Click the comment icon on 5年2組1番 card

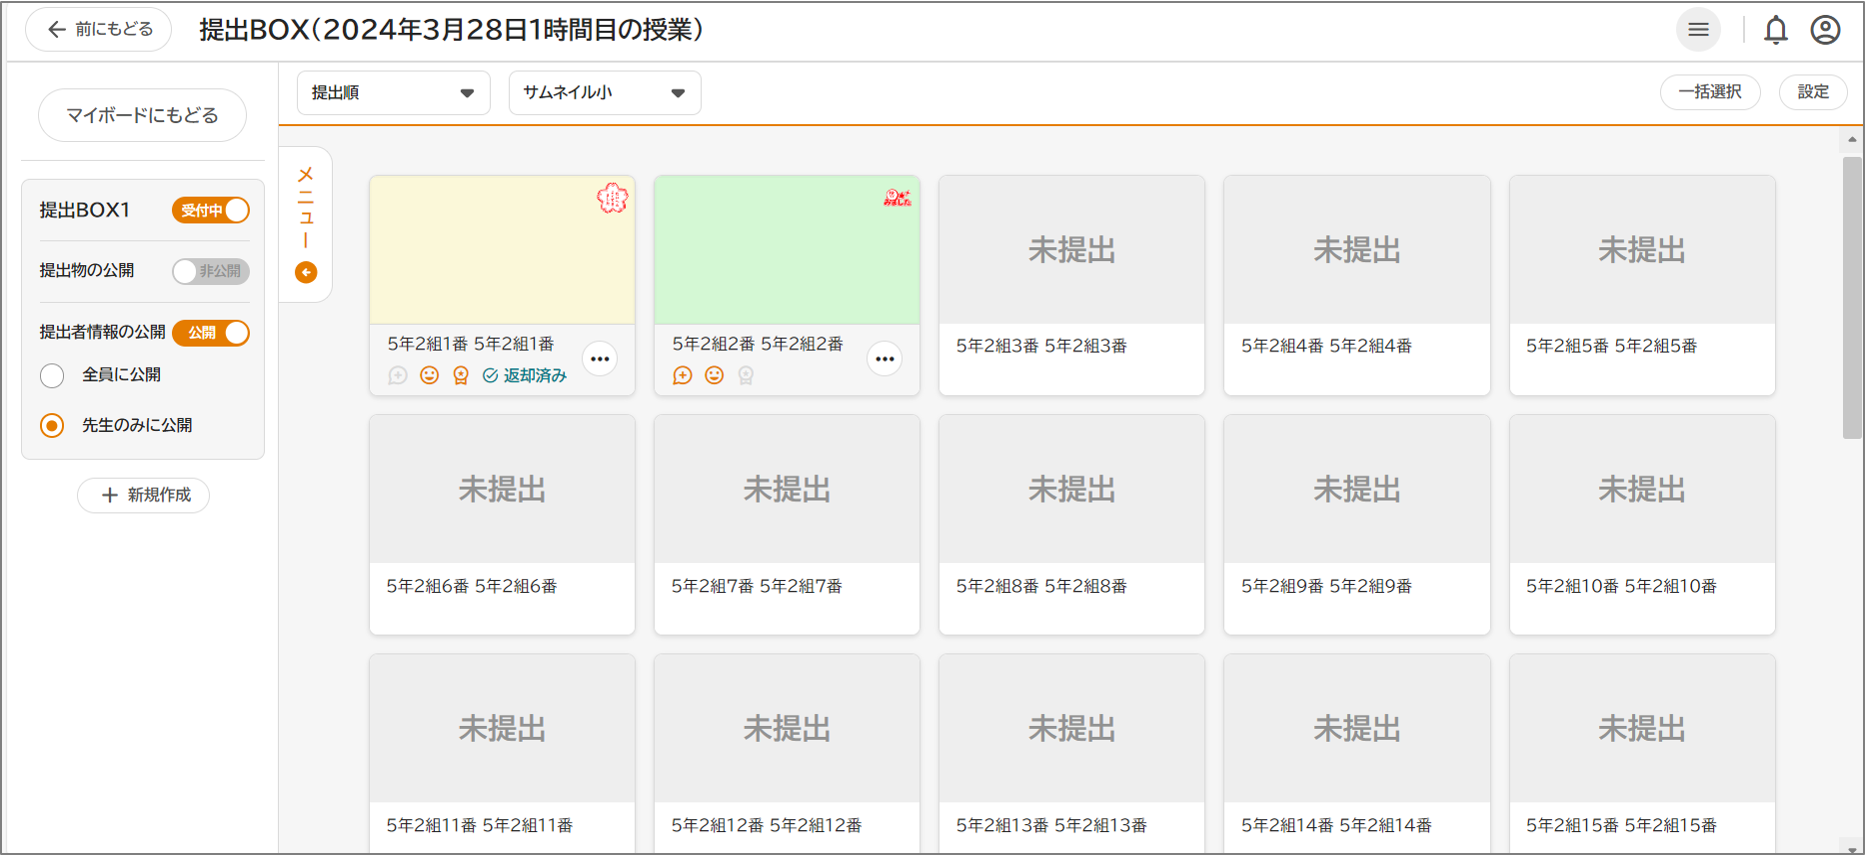(398, 375)
